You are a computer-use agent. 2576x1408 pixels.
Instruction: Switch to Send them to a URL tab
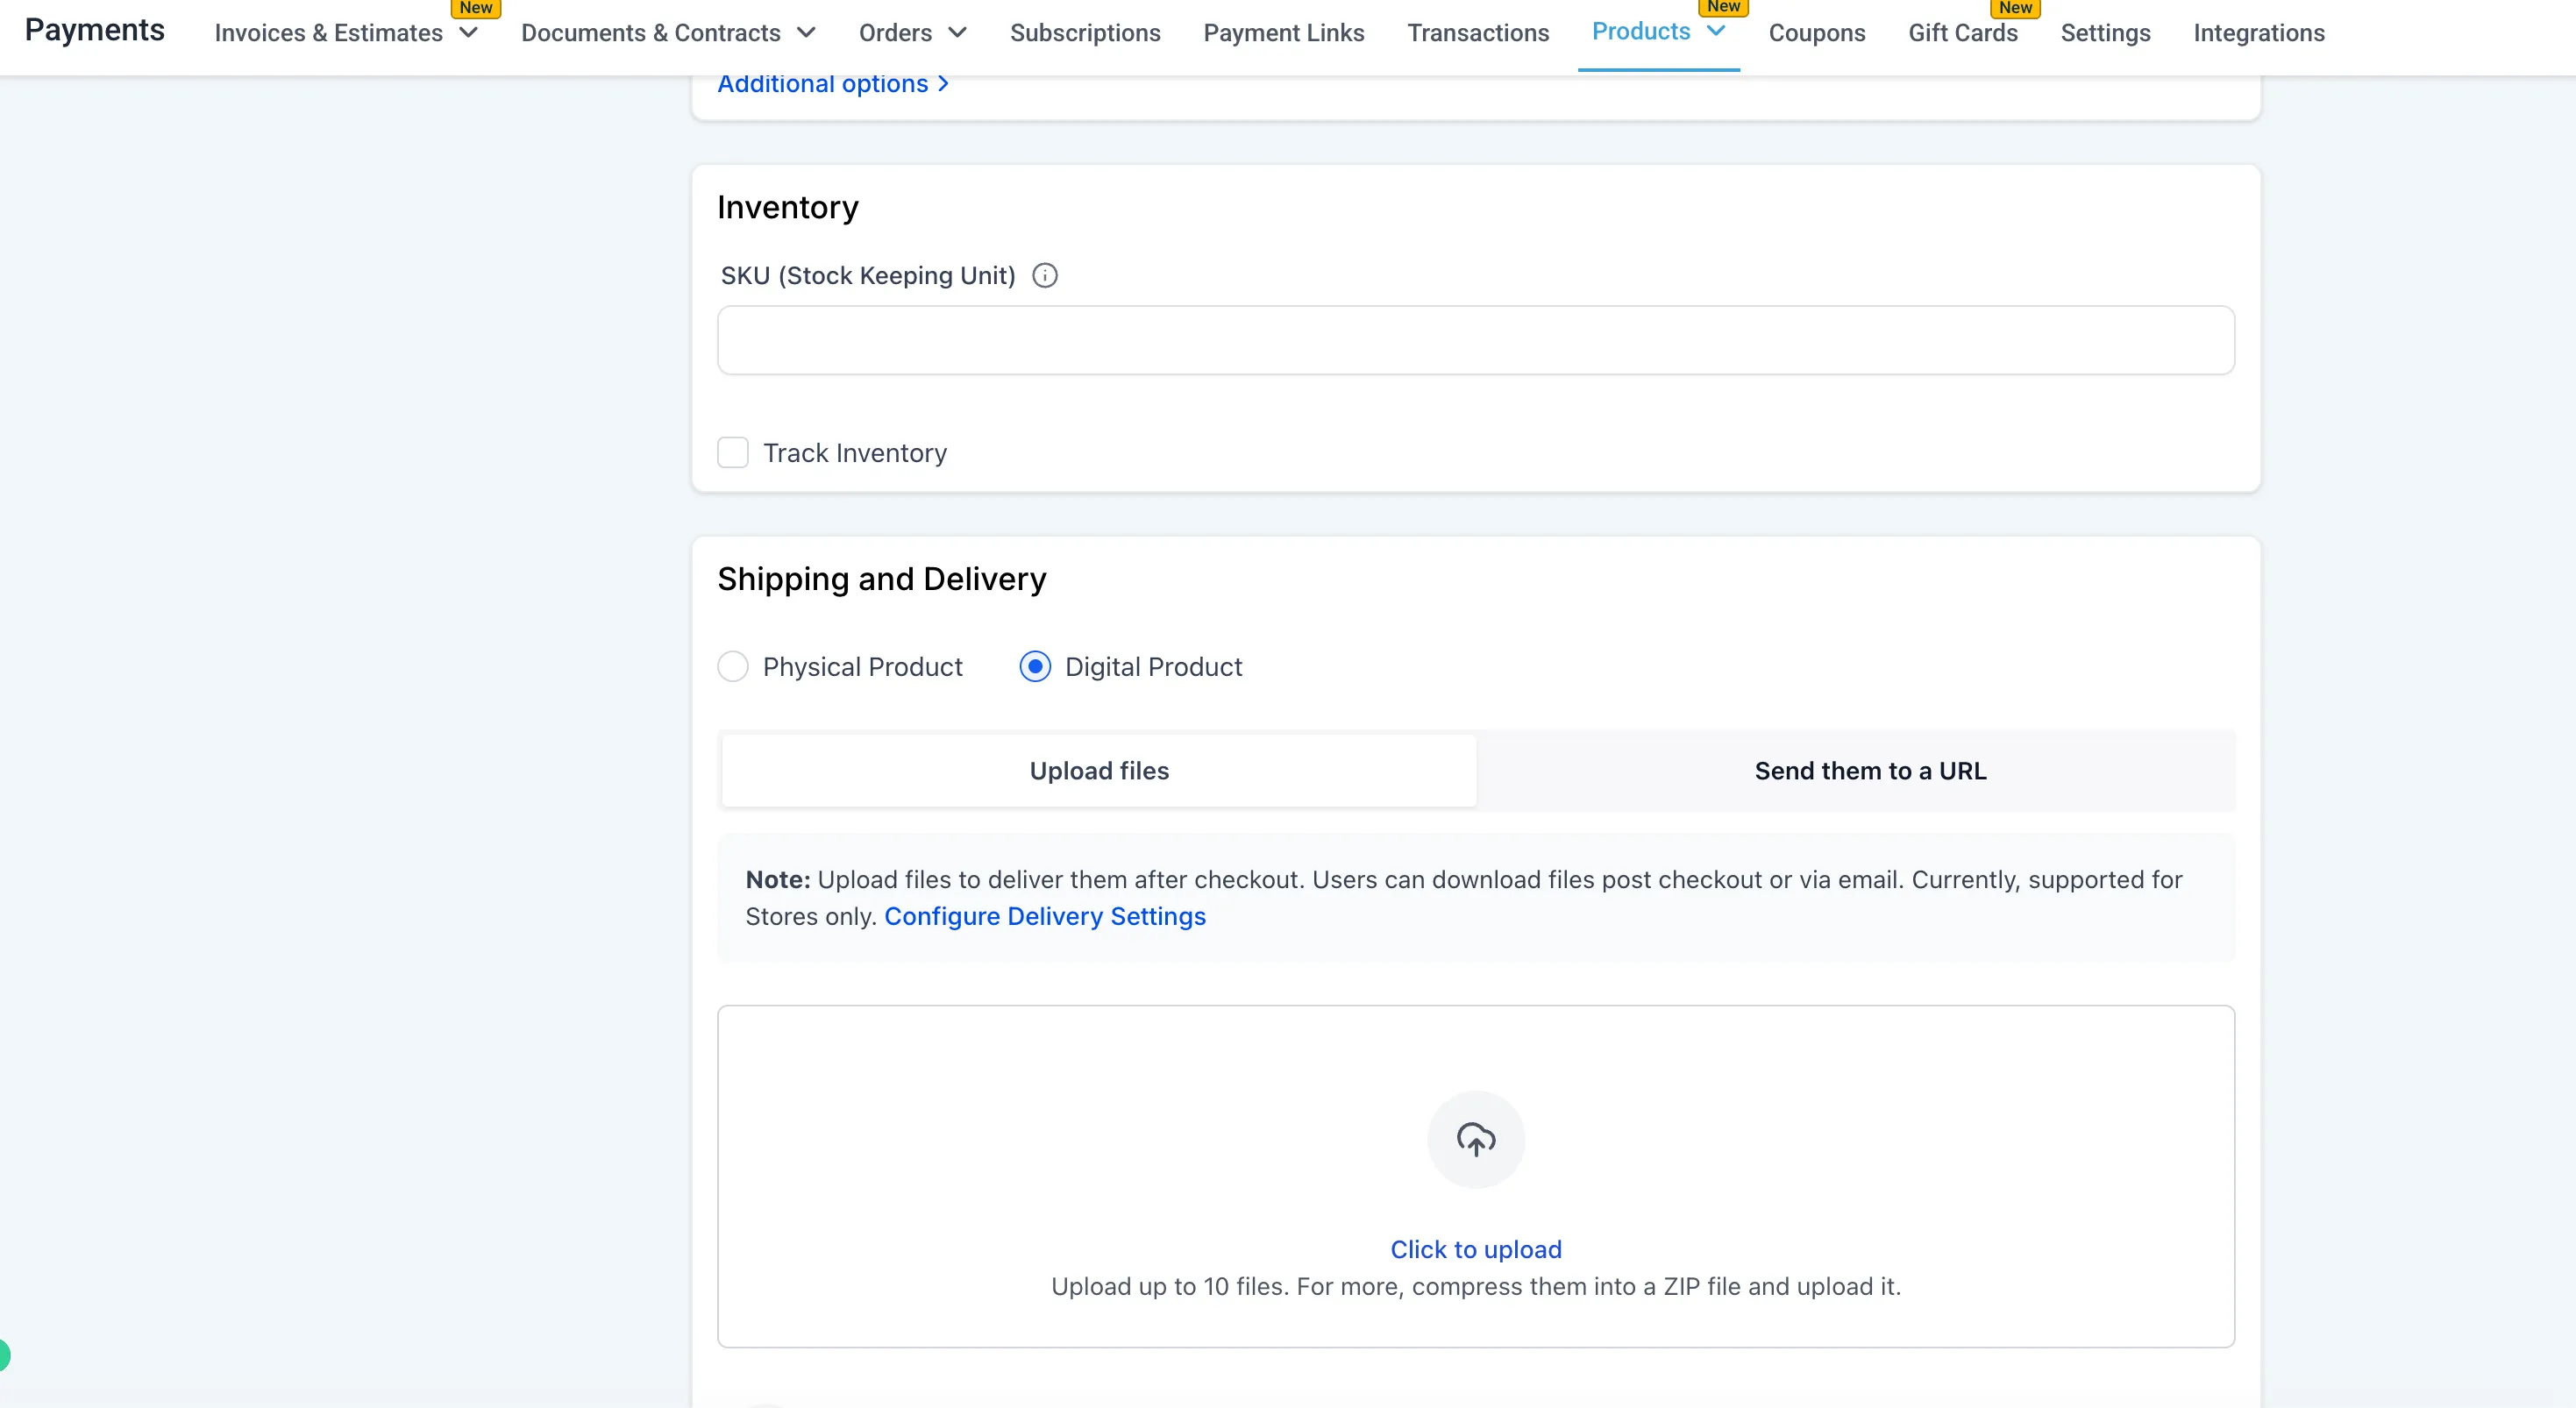pos(1869,771)
